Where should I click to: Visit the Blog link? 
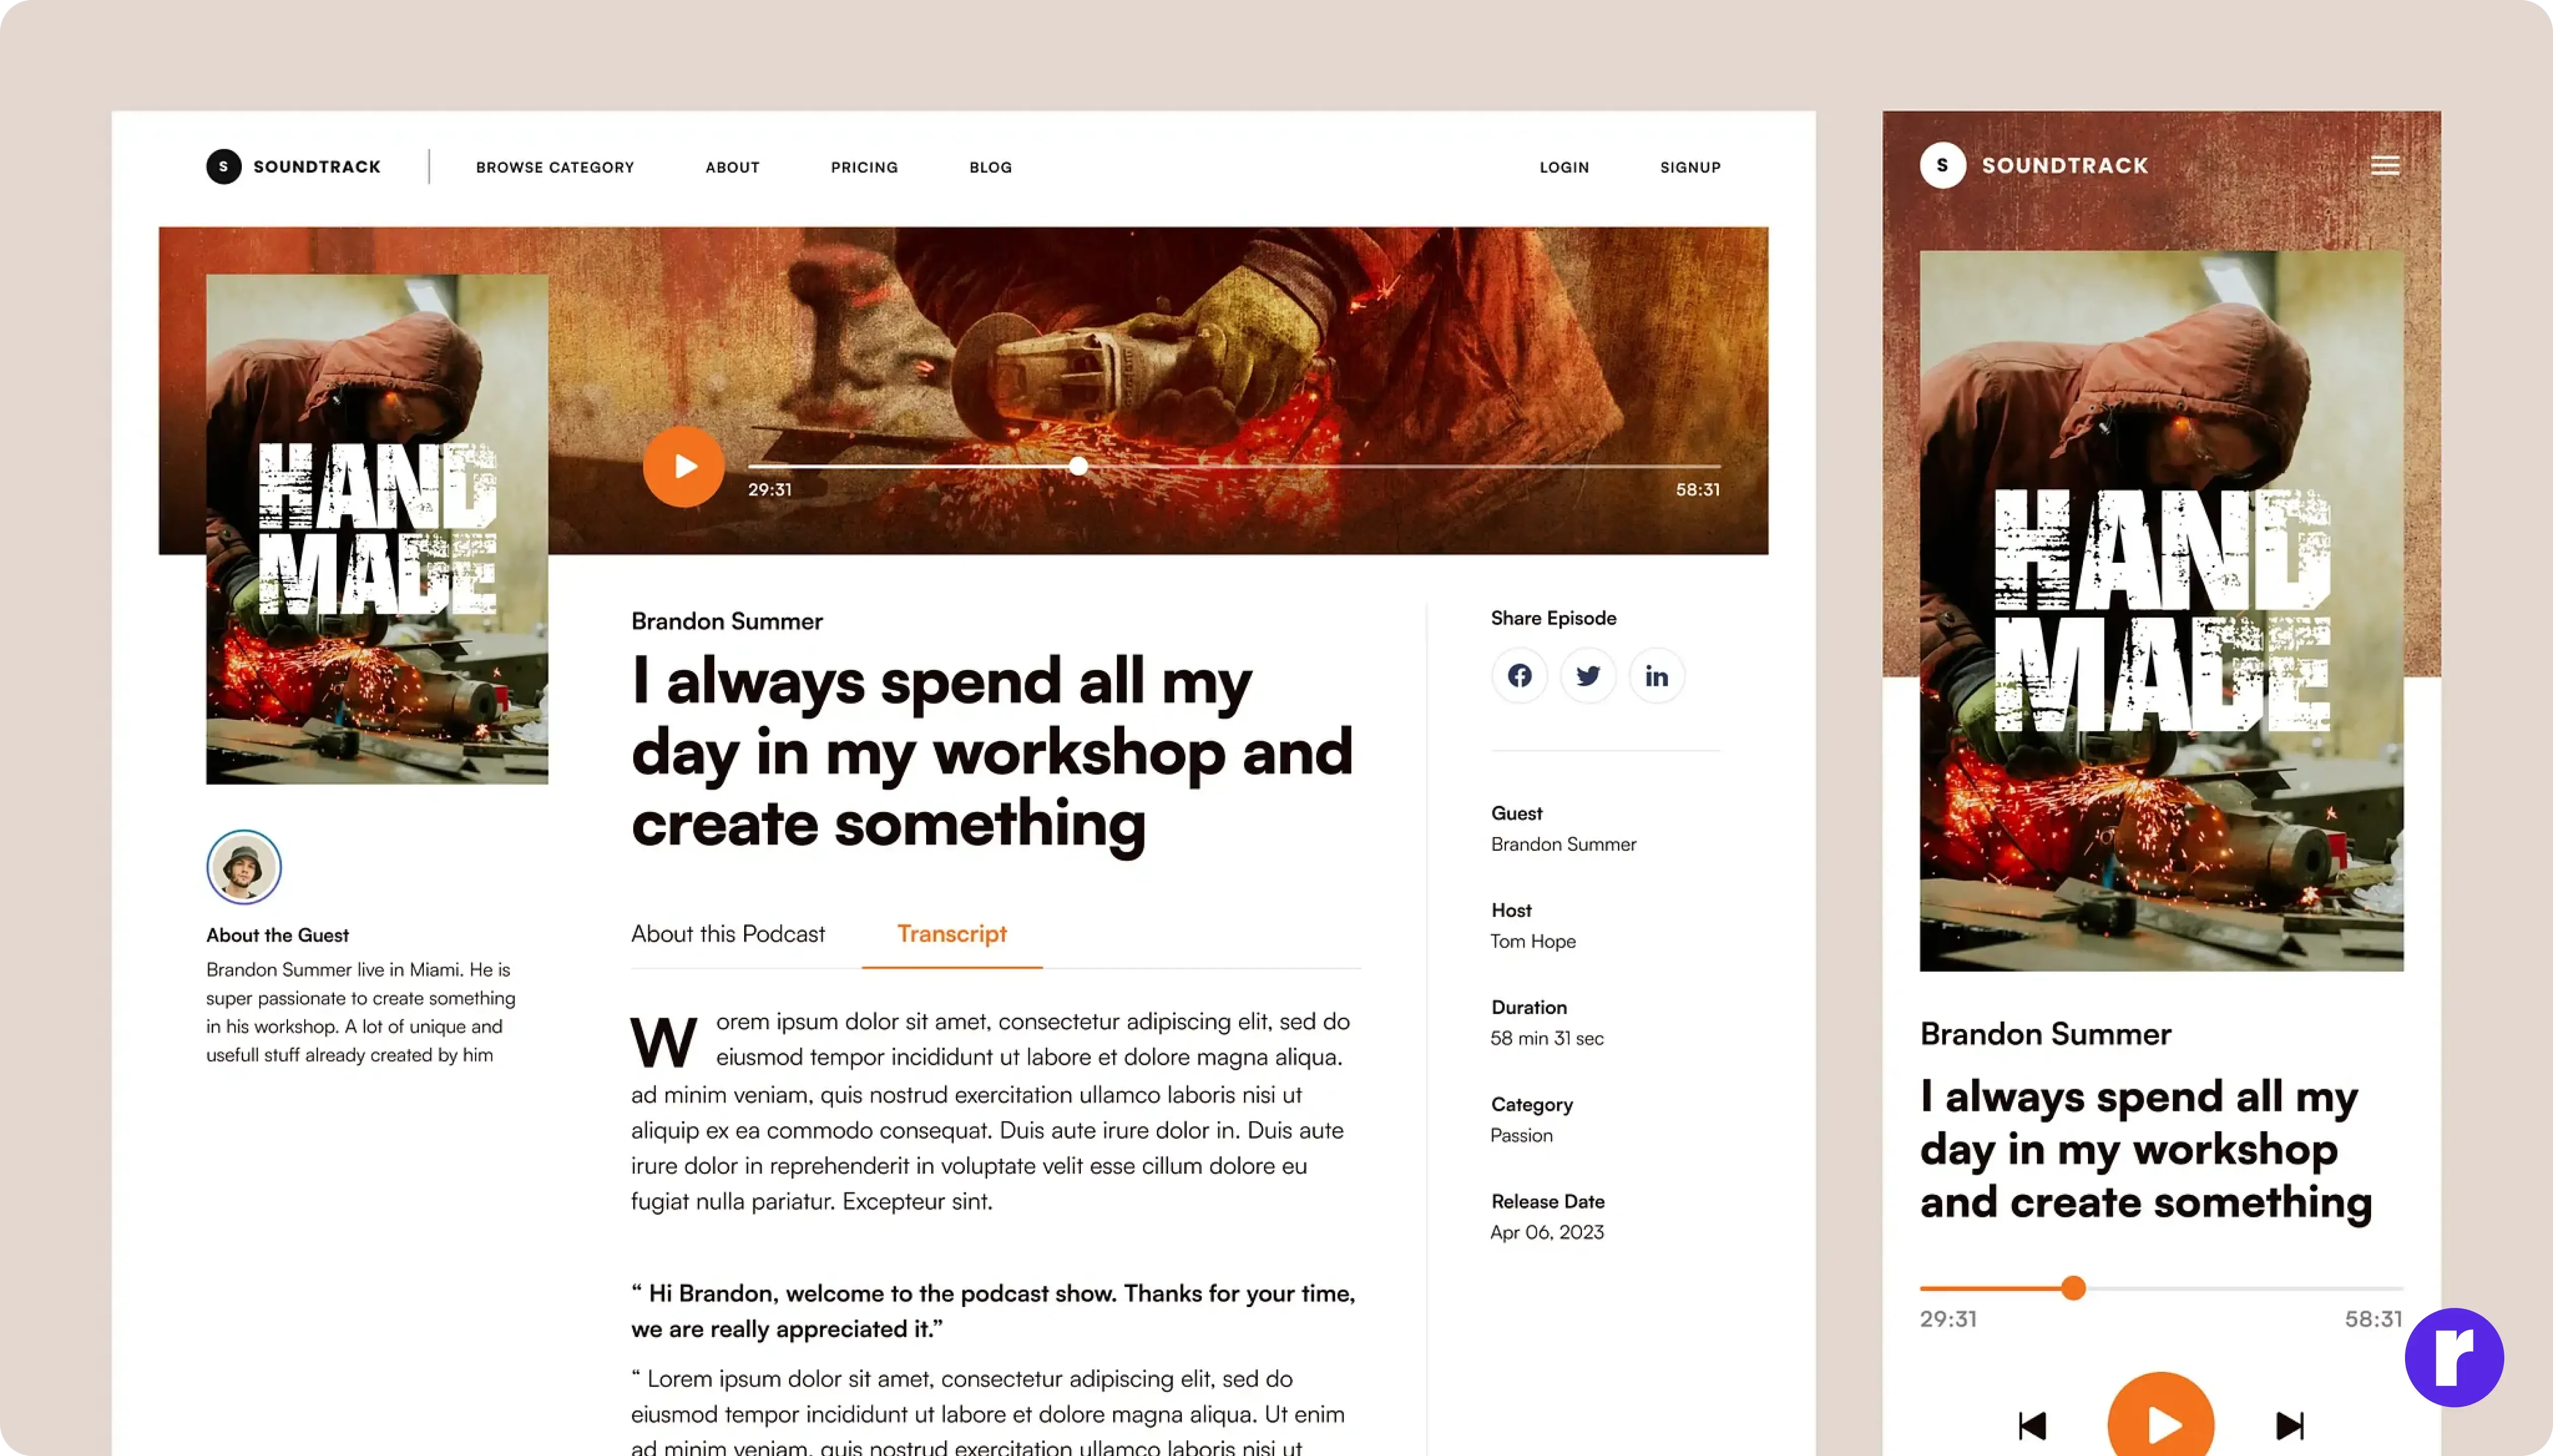coord(990,167)
